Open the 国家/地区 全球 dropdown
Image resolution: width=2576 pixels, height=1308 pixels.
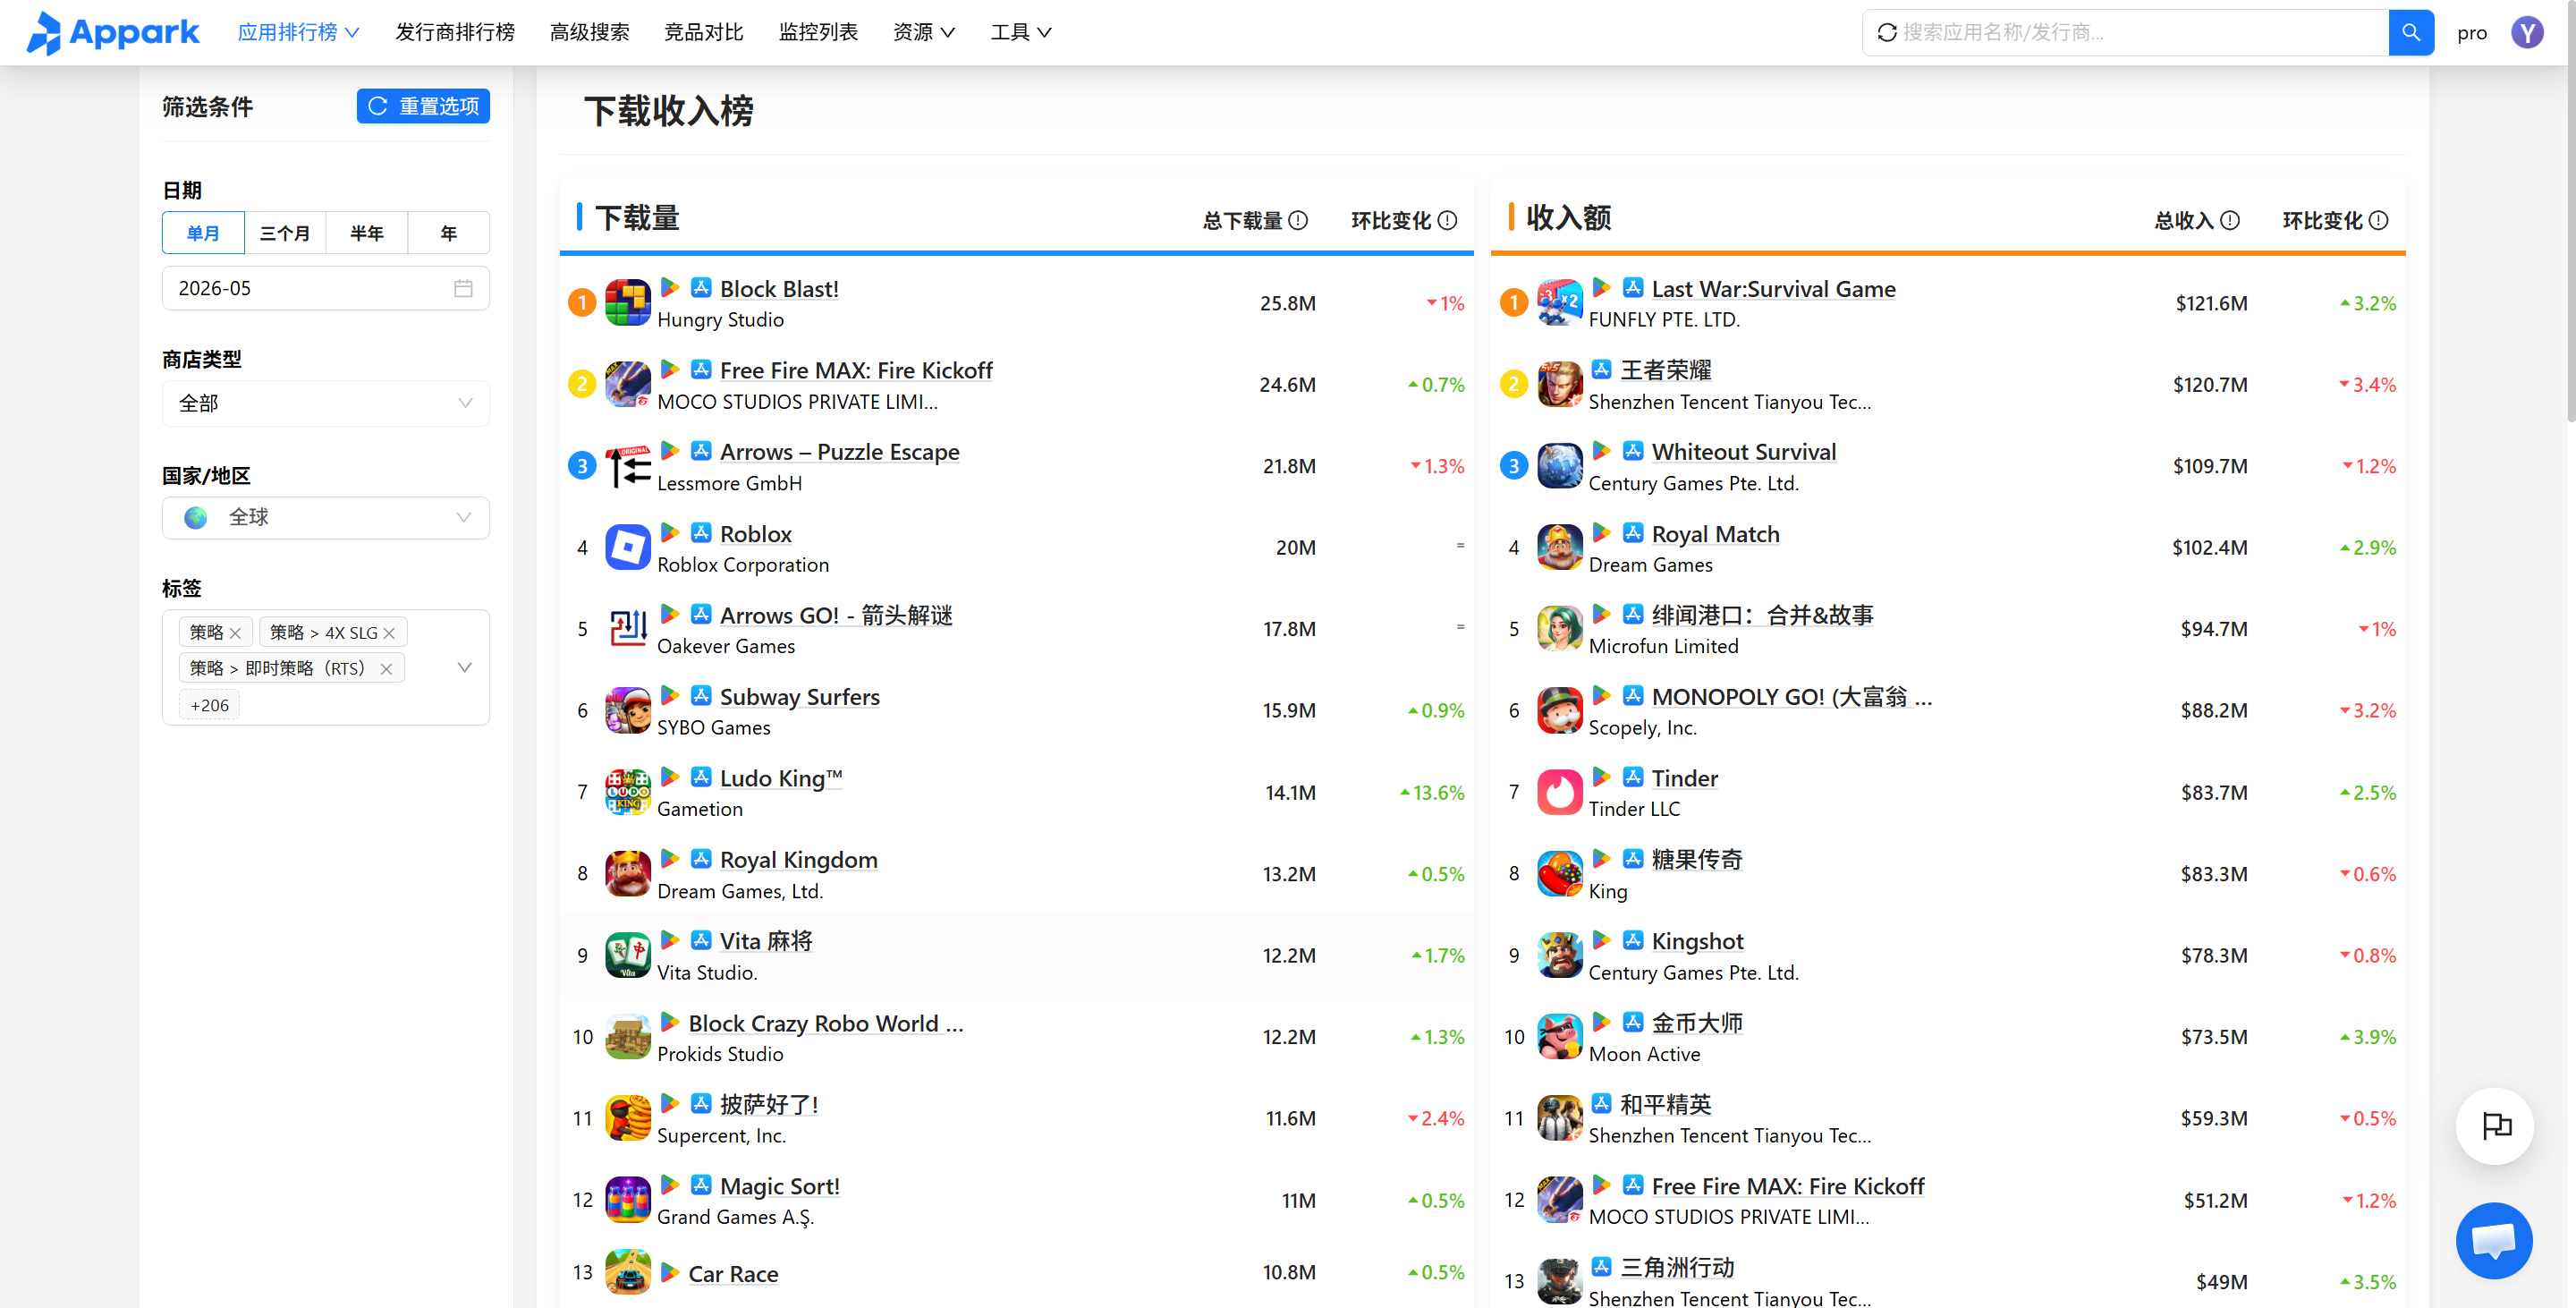[326, 517]
